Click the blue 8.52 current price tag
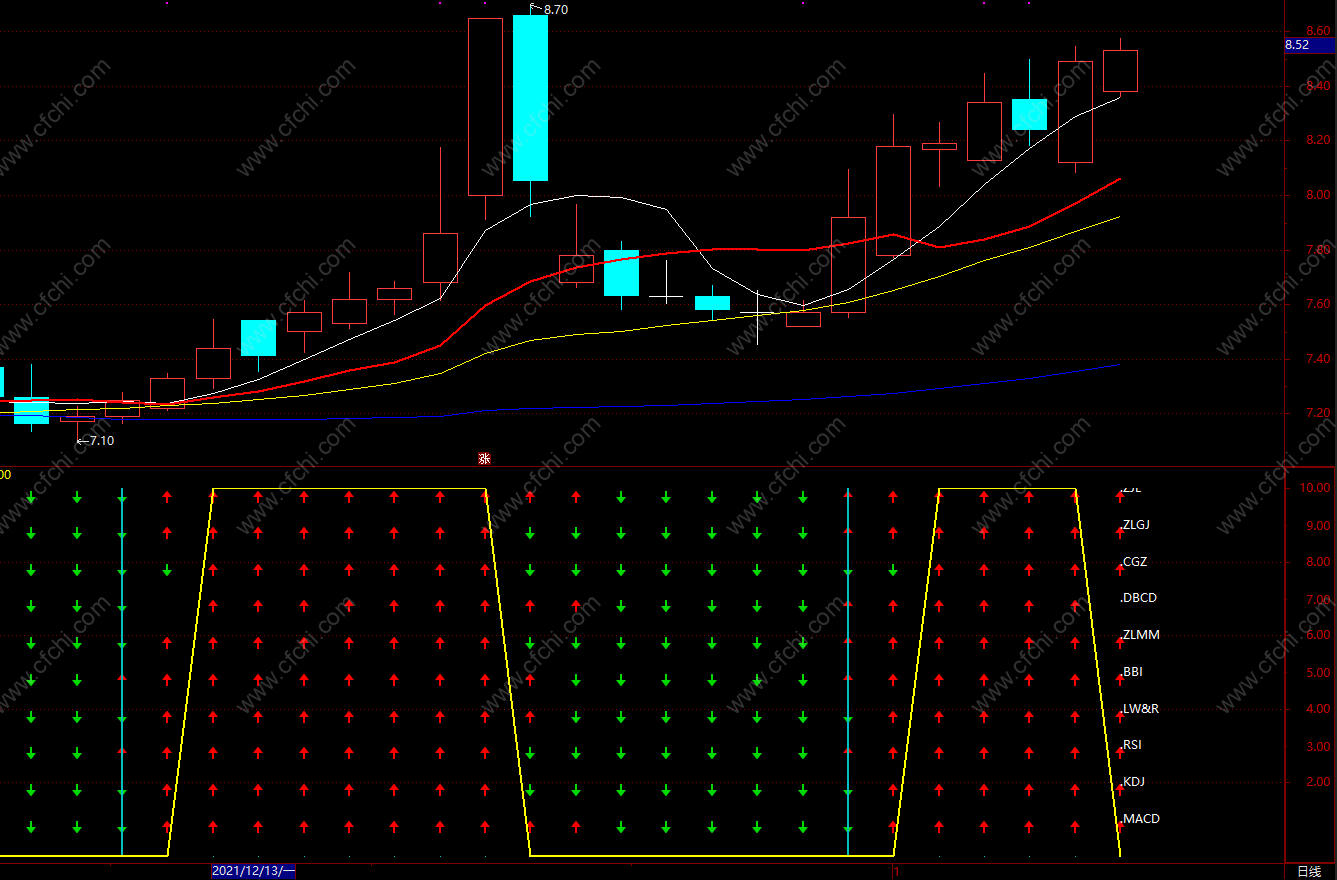This screenshot has height=880, width=1337. pyautogui.click(x=1309, y=45)
